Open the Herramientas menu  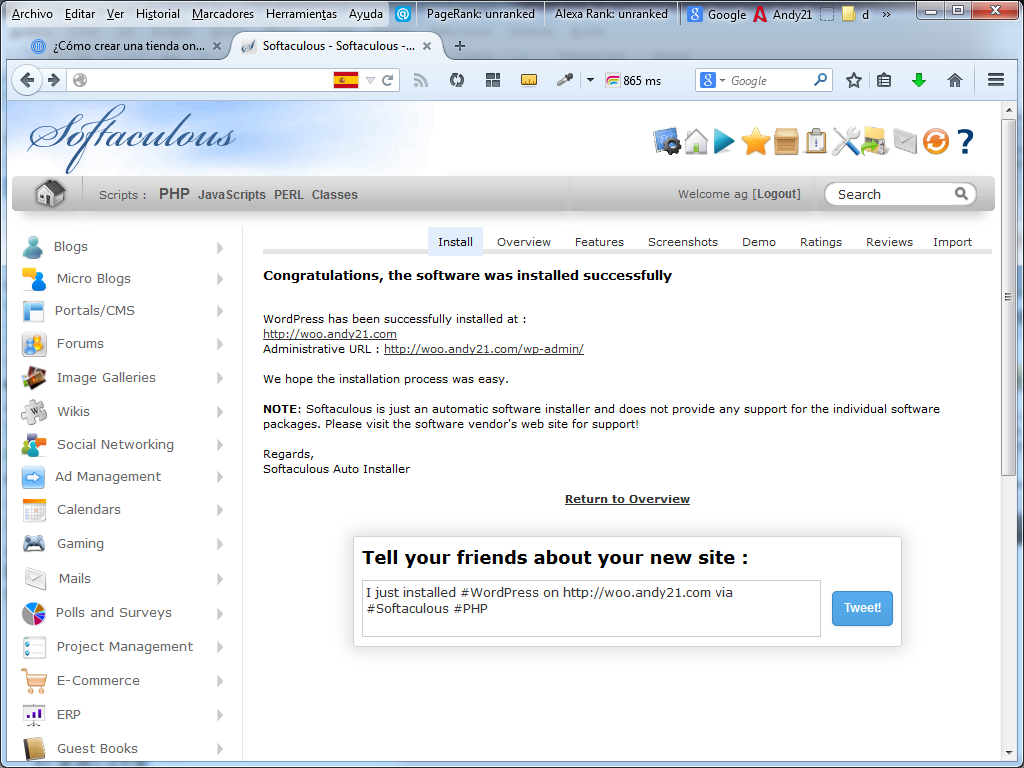[x=301, y=14]
